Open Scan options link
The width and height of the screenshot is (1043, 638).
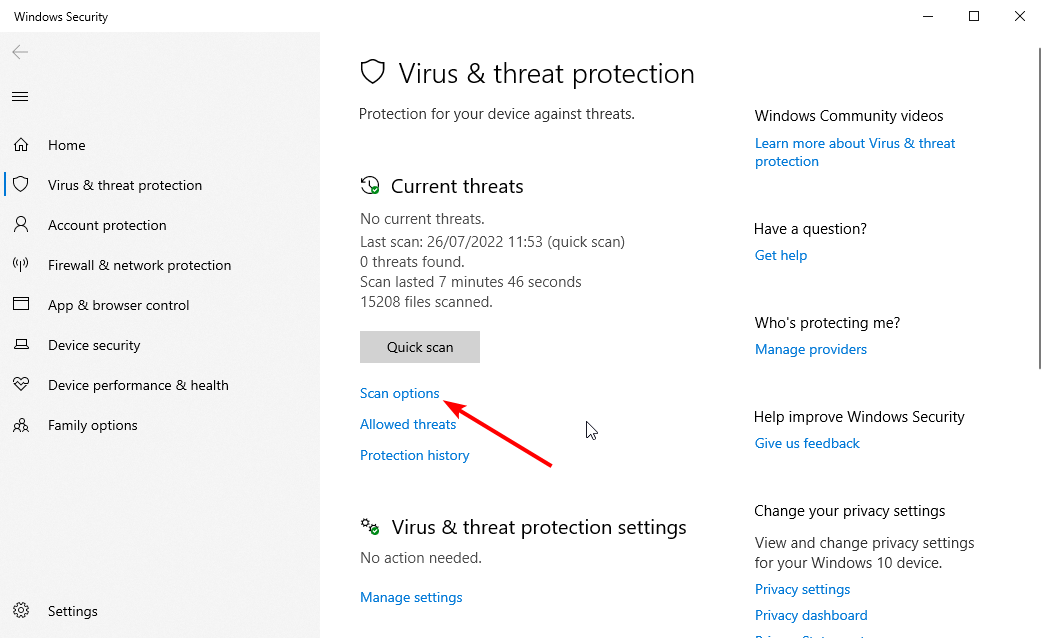(x=400, y=393)
